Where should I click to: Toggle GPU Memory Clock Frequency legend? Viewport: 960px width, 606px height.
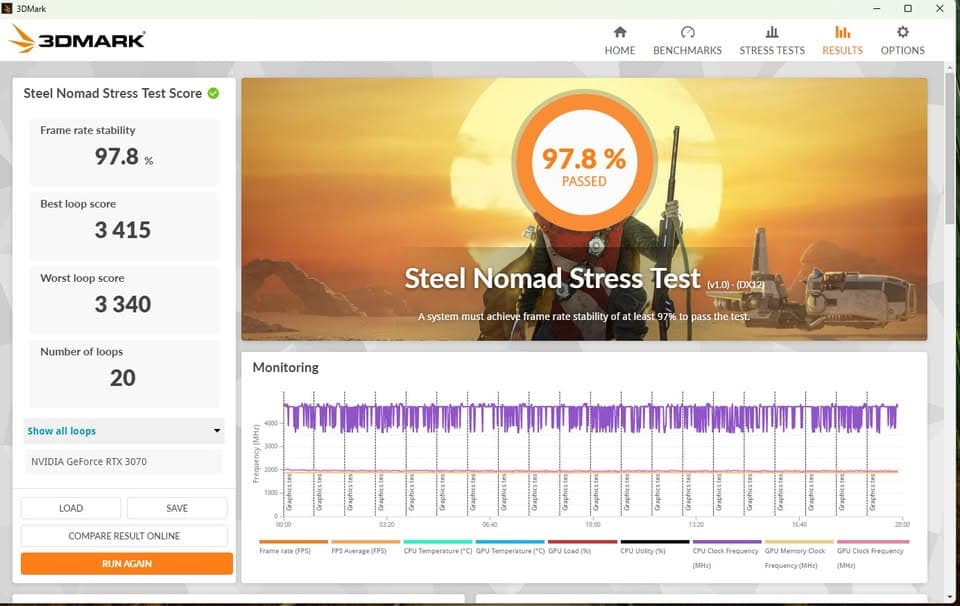tap(798, 555)
